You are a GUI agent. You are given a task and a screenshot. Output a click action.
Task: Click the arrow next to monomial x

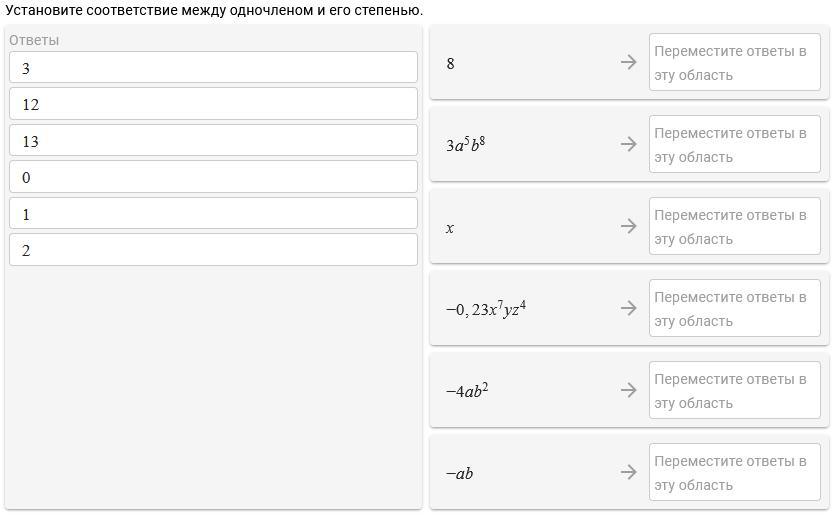point(628,227)
